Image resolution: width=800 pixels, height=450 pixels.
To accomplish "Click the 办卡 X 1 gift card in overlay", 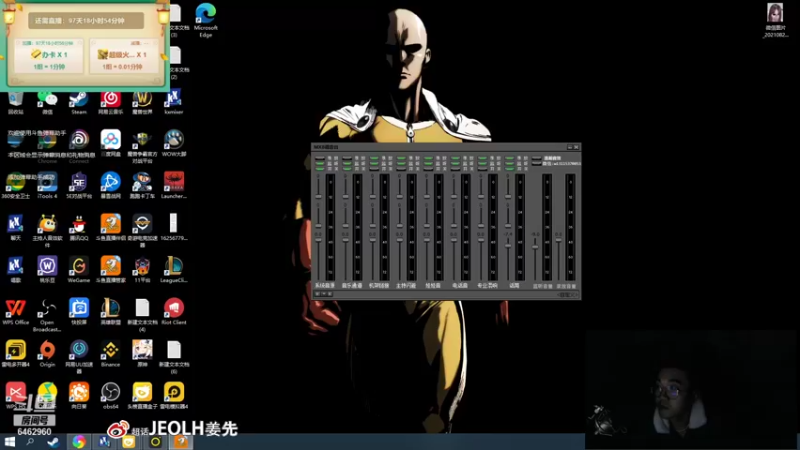I will pyautogui.click(x=49, y=56).
